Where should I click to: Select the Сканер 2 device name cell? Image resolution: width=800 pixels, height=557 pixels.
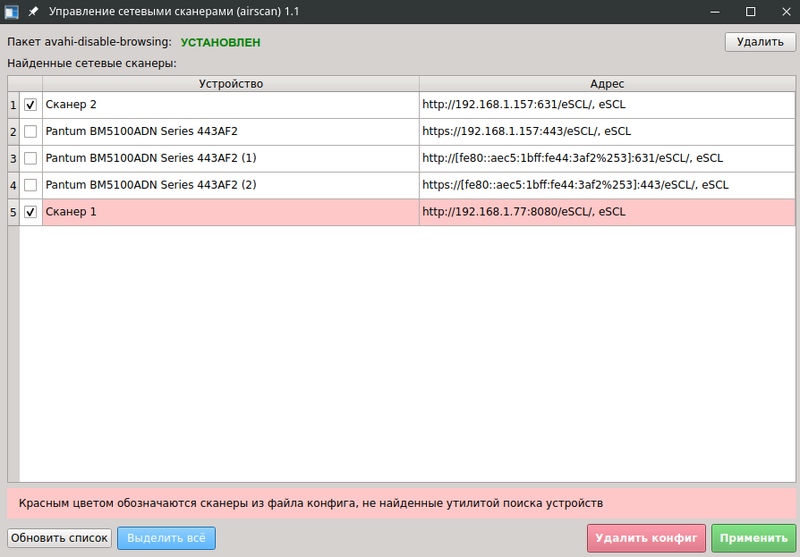point(230,105)
